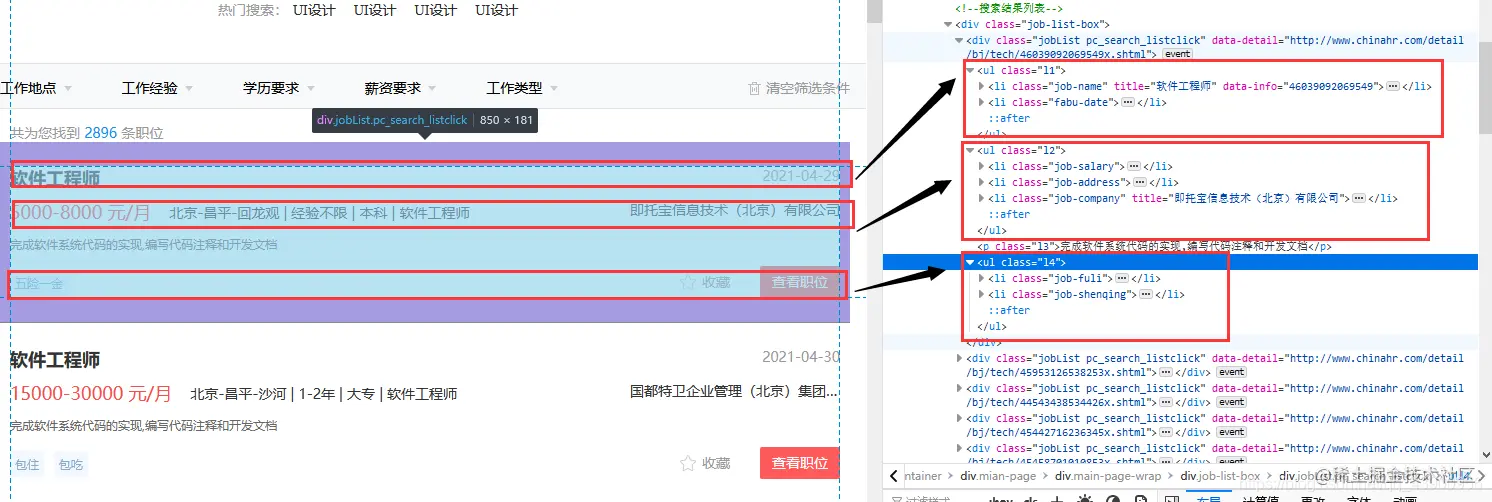Viewport: 1492px width, 502px height.
Task: Click the 包住 benefit tag
Action: point(27,464)
